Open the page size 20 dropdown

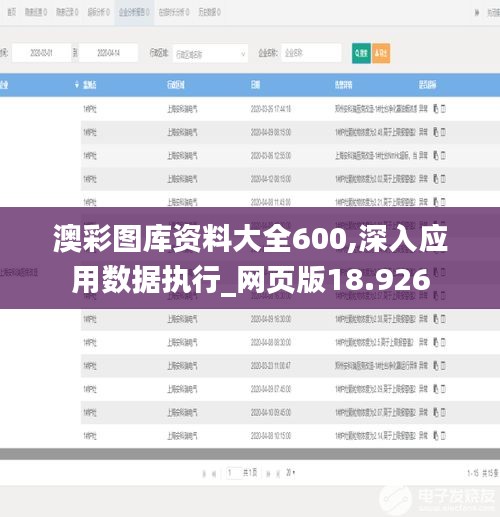click(x=290, y=472)
